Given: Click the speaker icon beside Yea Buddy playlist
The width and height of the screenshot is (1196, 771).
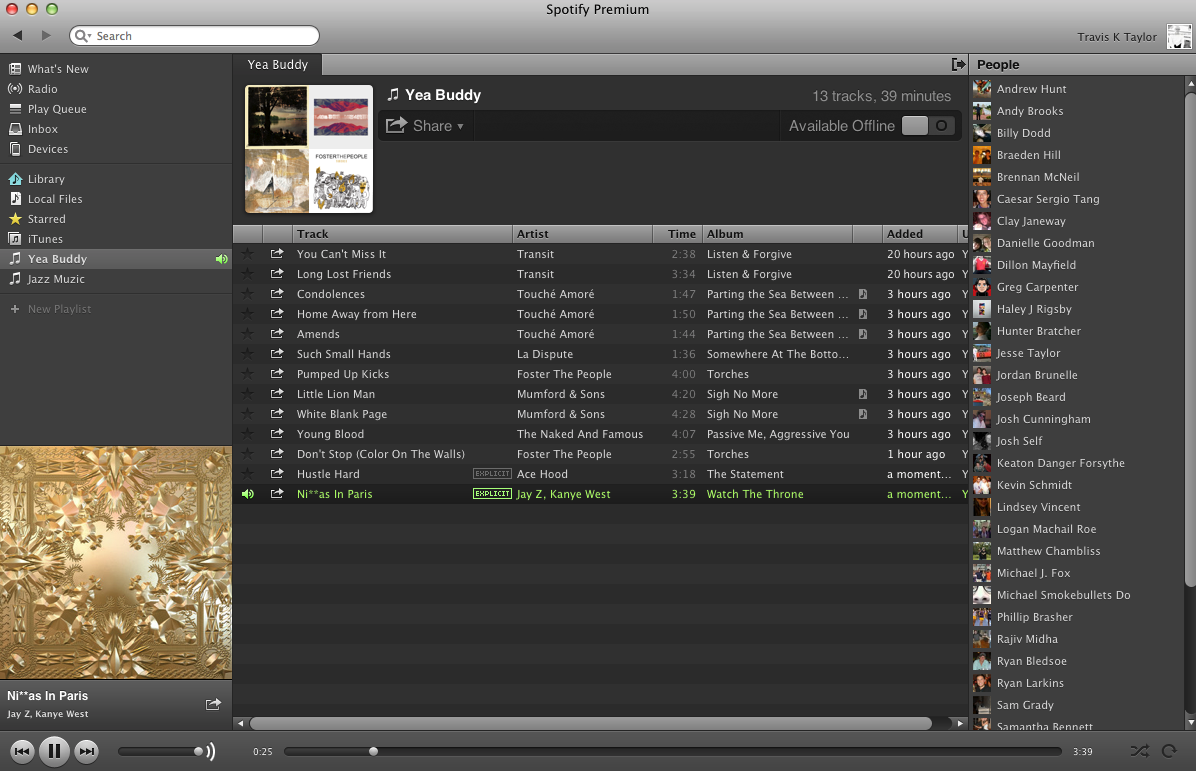Looking at the screenshot, I should (222, 259).
